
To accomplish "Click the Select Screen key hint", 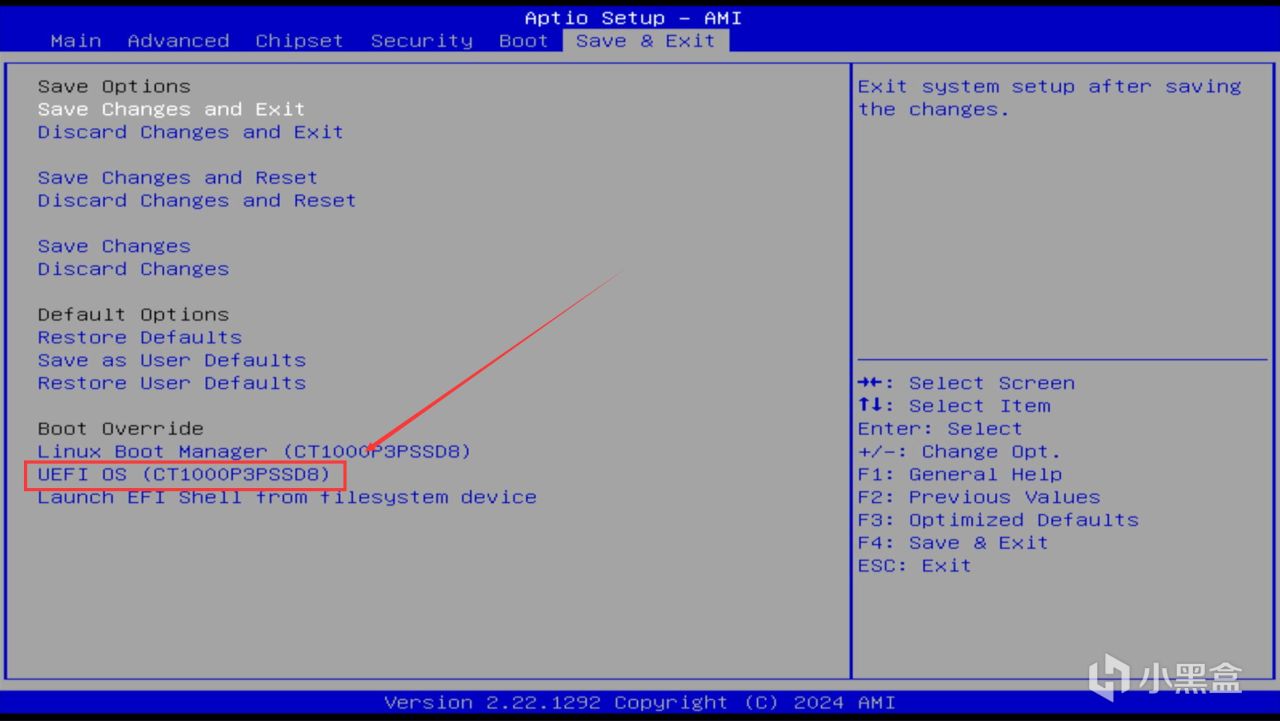I will 966,384.
